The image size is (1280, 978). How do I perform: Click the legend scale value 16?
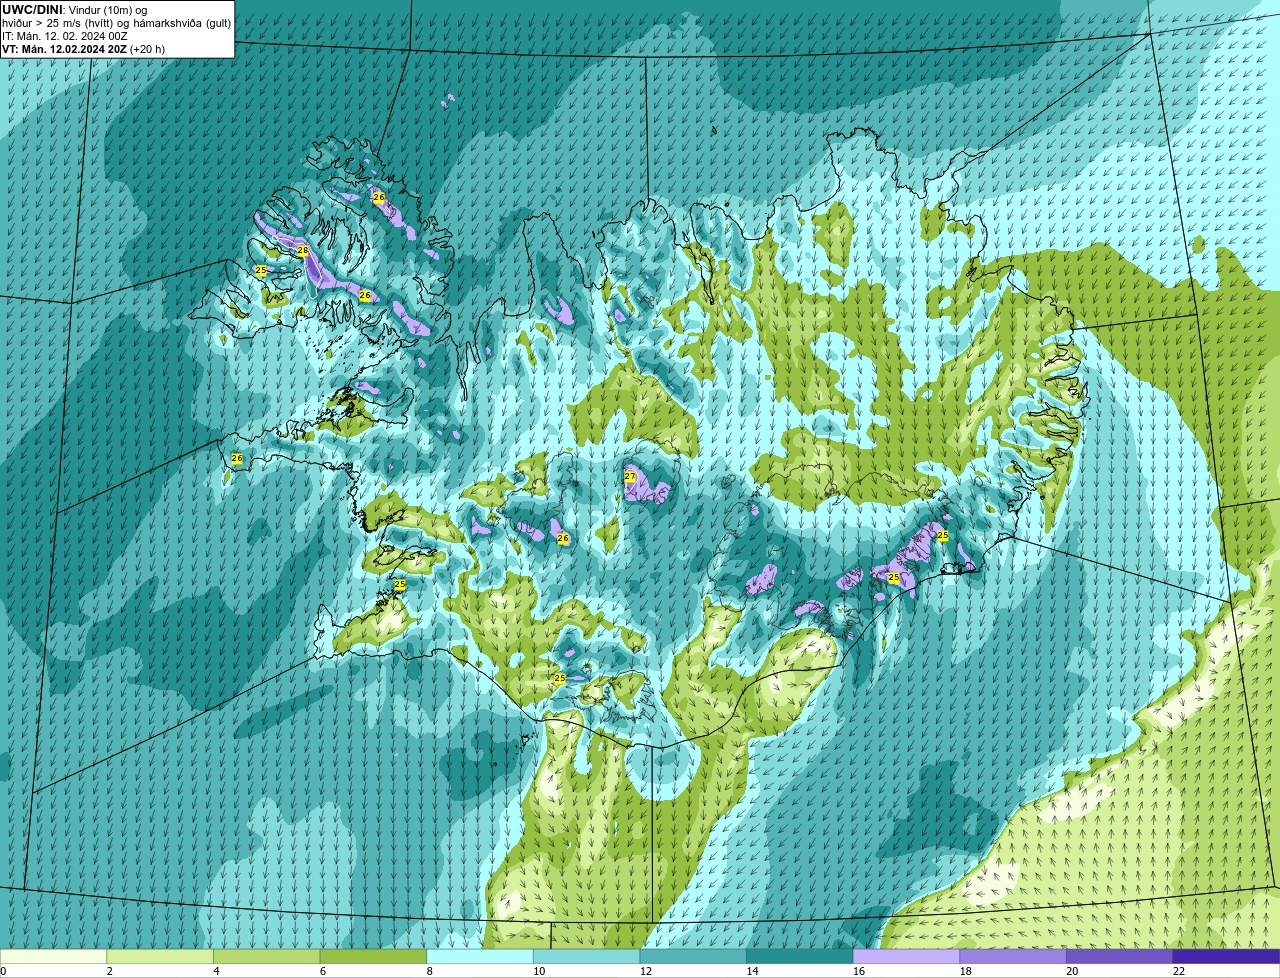(x=859, y=971)
